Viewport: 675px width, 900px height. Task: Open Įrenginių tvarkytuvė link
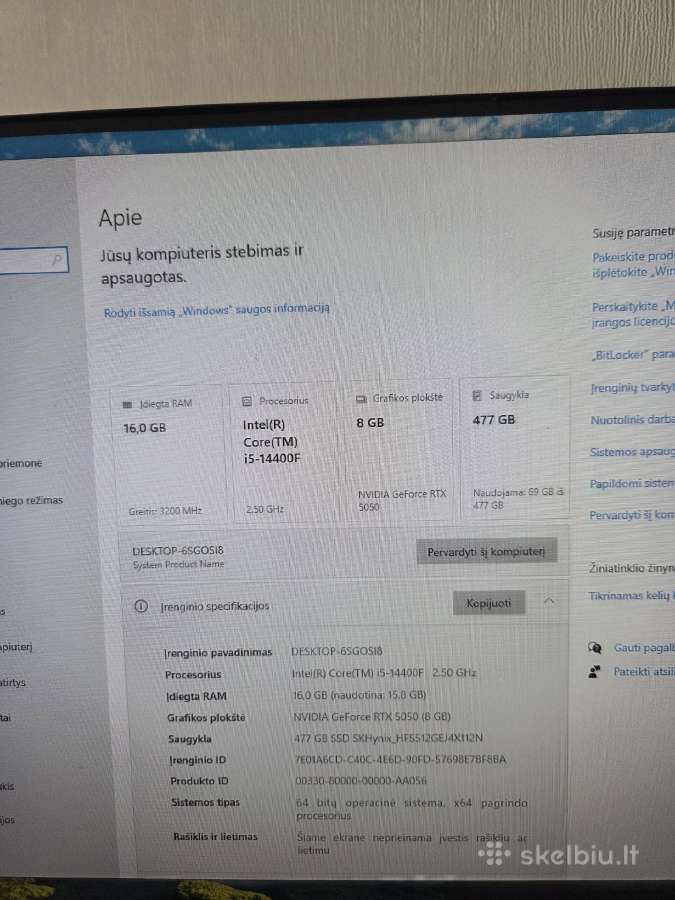[633, 388]
